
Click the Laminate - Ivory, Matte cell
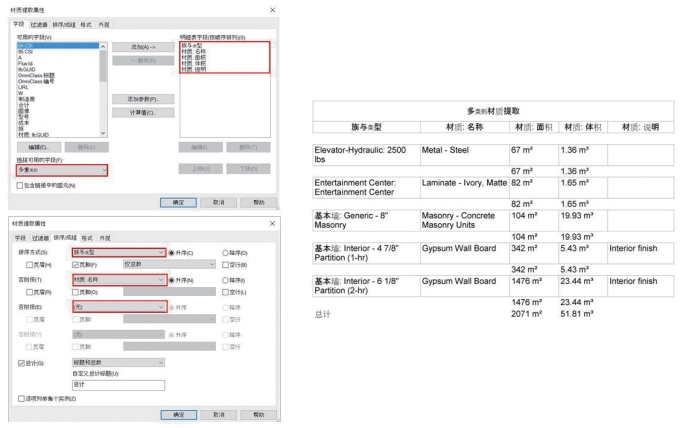pos(465,188)
